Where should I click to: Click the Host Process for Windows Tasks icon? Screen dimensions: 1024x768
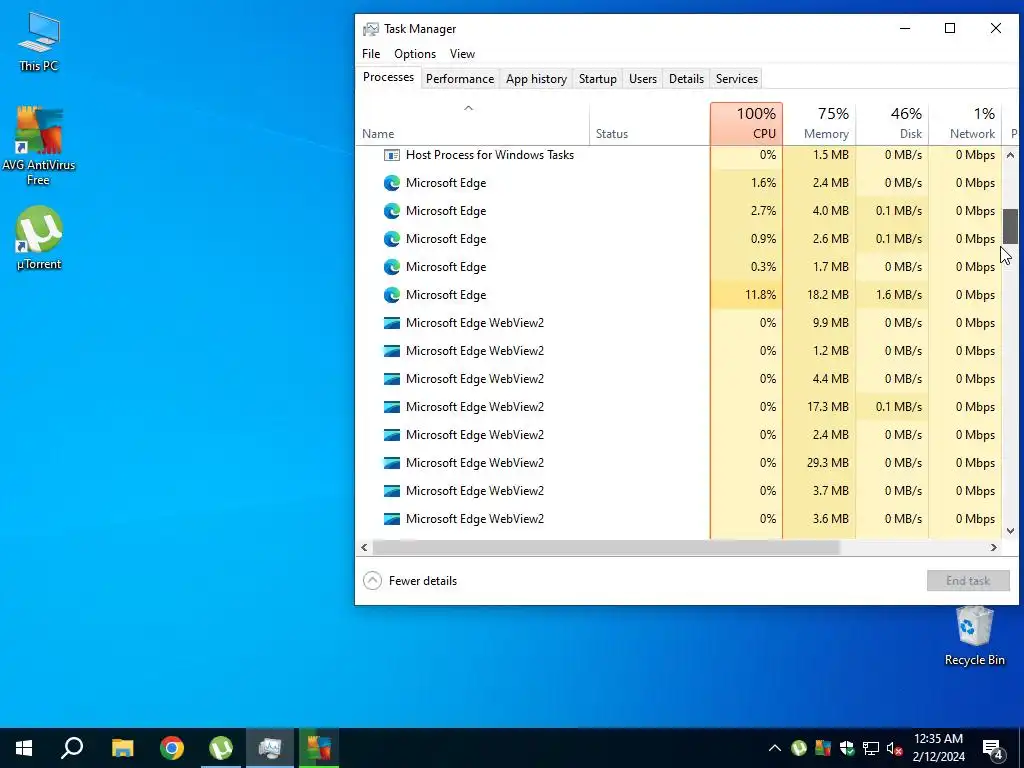392,155
